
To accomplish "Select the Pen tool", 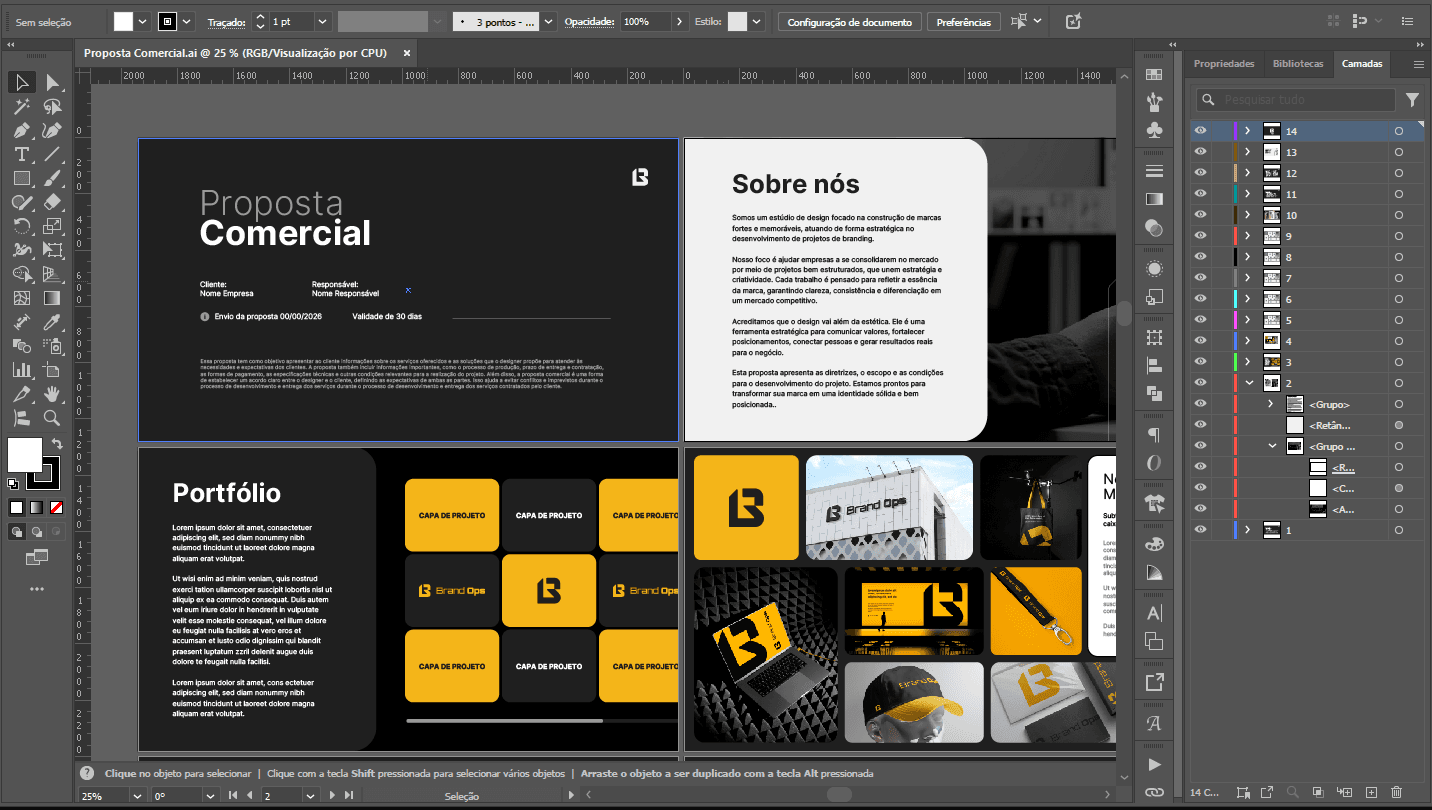I will pyautogui.click(x=21, y=130).
